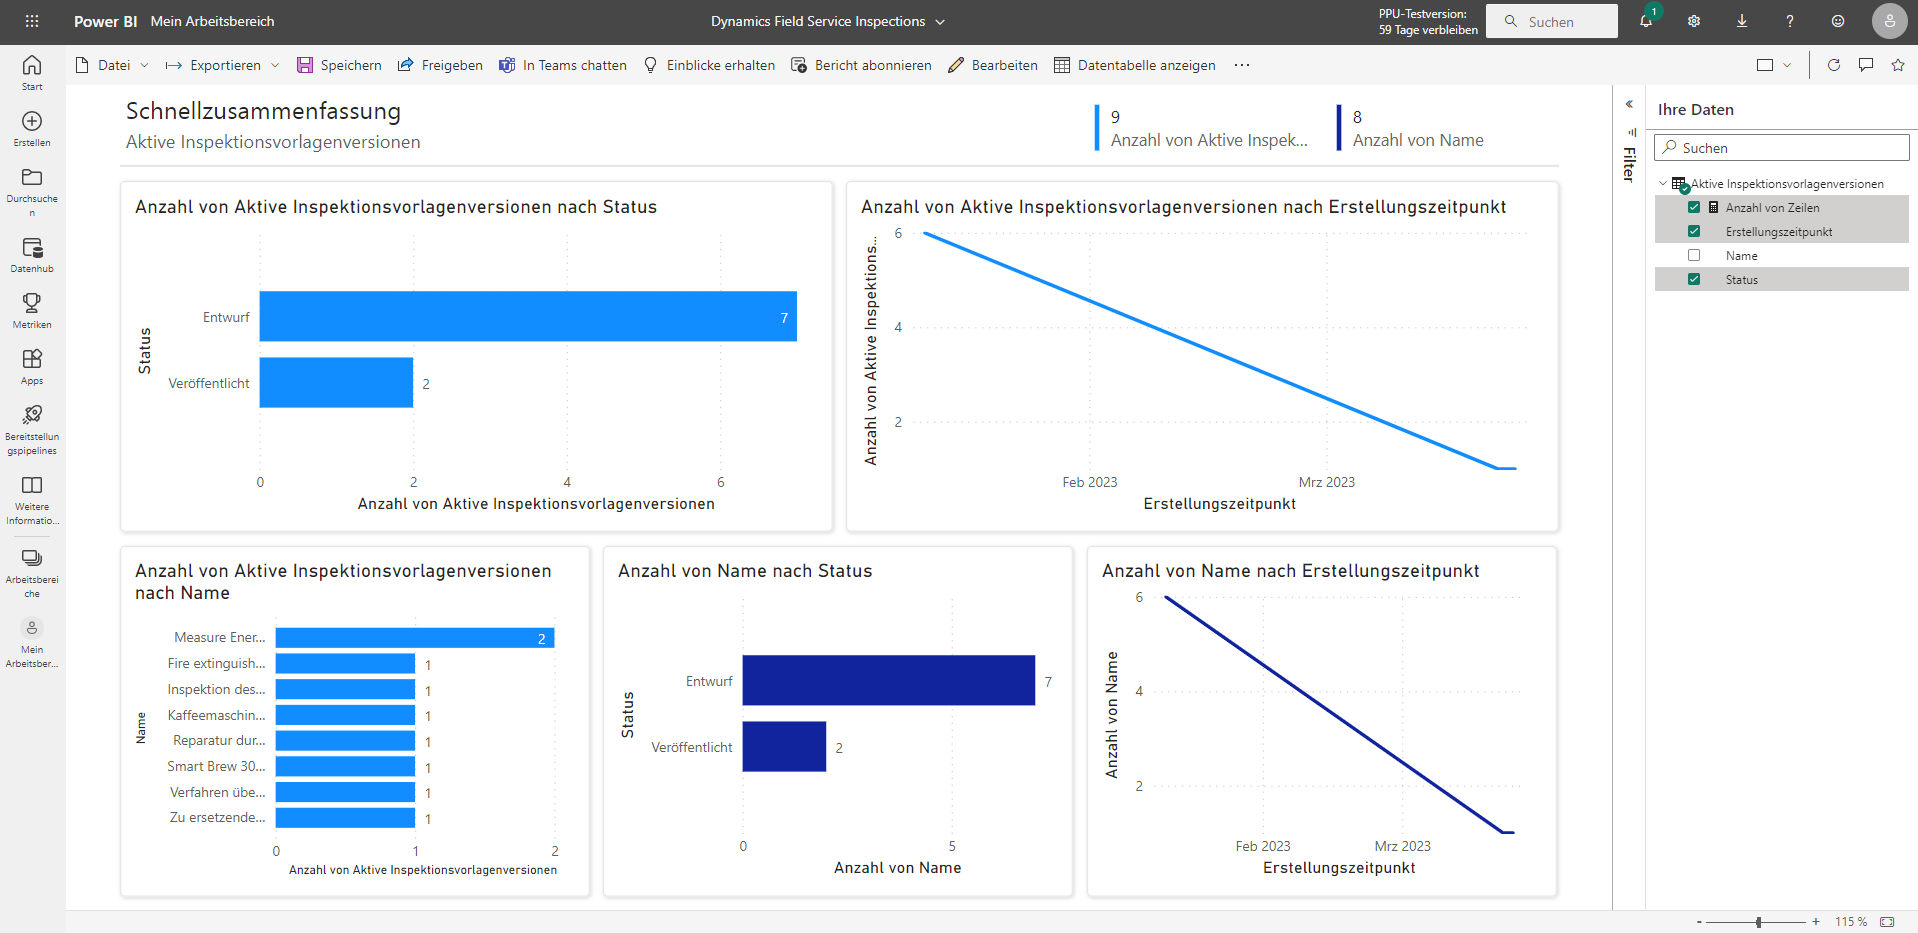Adjust the zoom level slider
Image resolution: width=1918 pixels, height=933 pixels.
coord(1757,922)
